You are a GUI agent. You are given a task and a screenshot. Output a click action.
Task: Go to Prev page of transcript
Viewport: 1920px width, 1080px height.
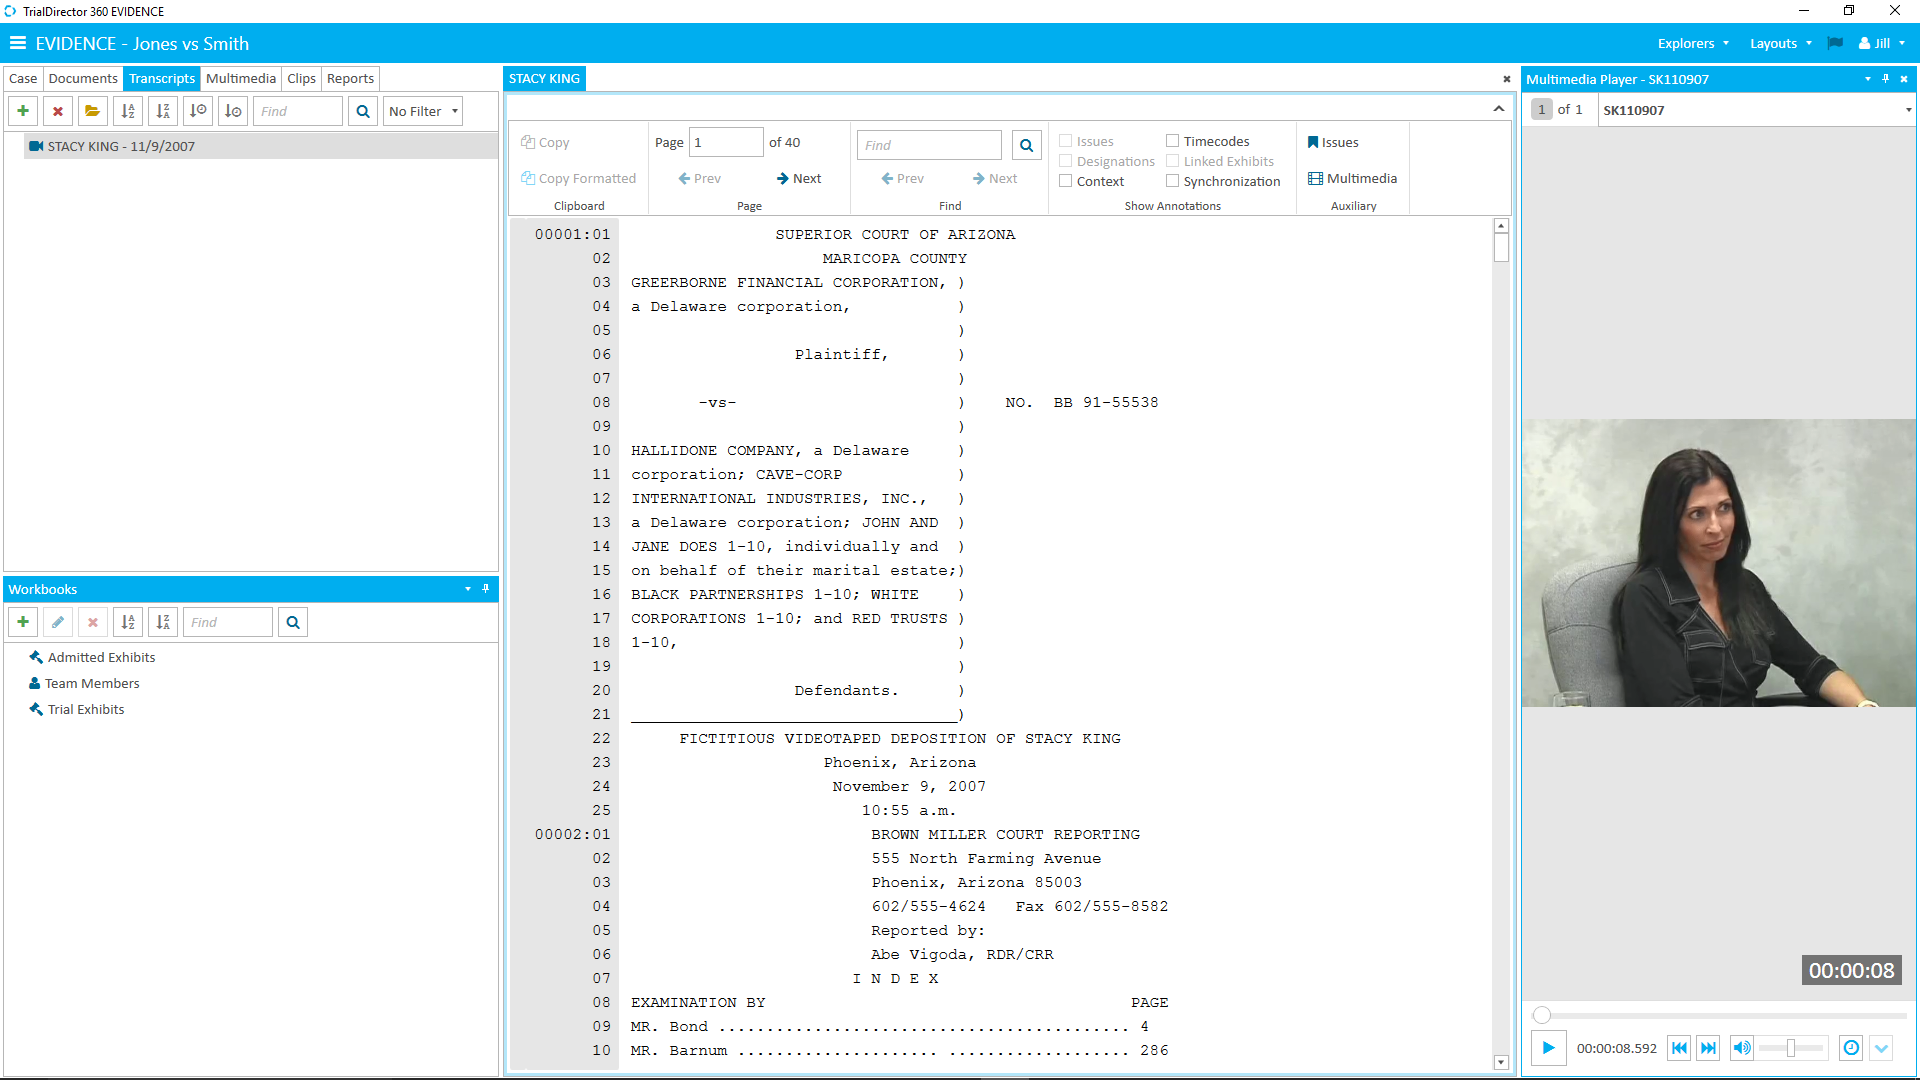click(699, 178)
